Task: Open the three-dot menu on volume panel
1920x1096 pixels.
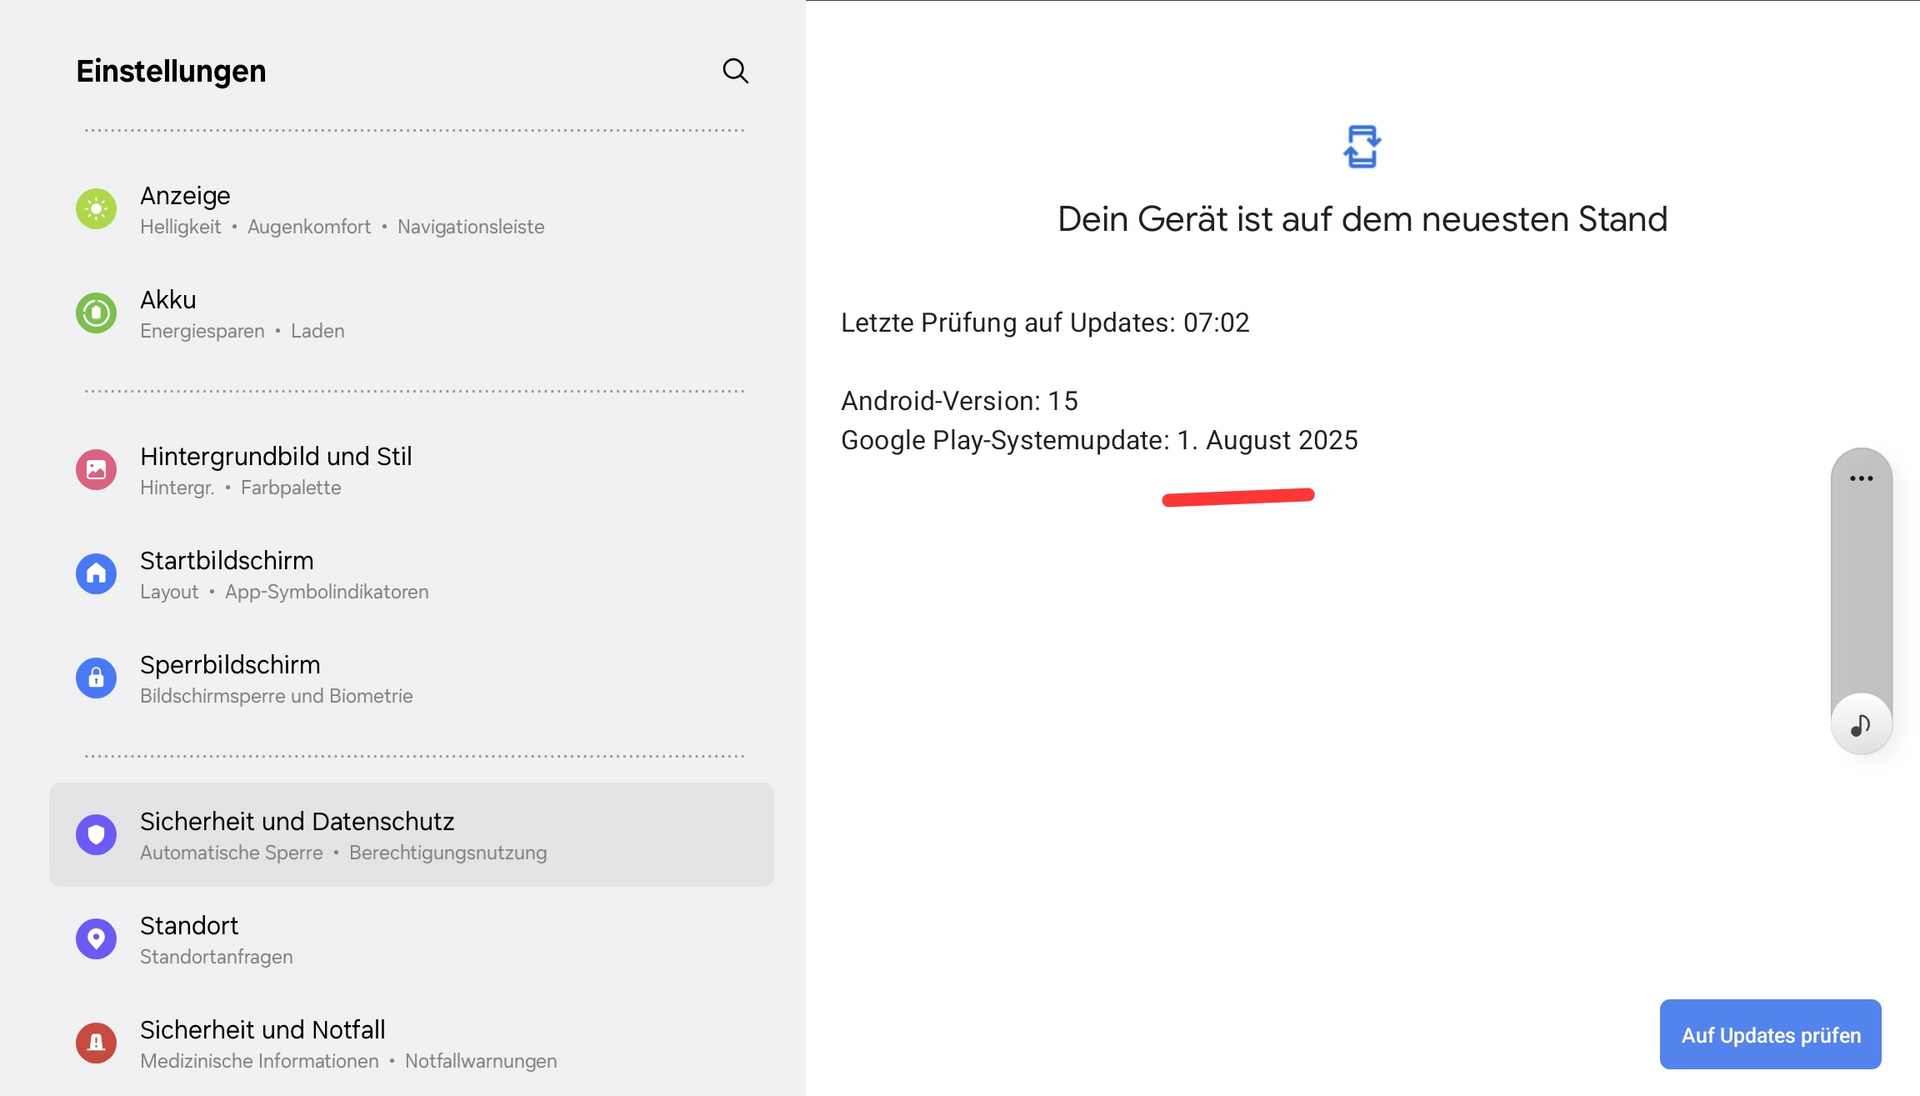Action: (x=1861, y=479)
